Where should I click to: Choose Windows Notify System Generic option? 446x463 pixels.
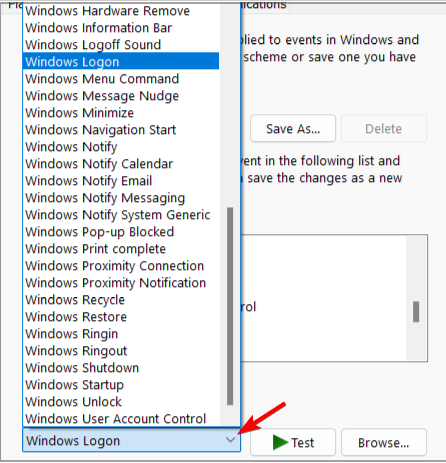click(x=121, y=215)
